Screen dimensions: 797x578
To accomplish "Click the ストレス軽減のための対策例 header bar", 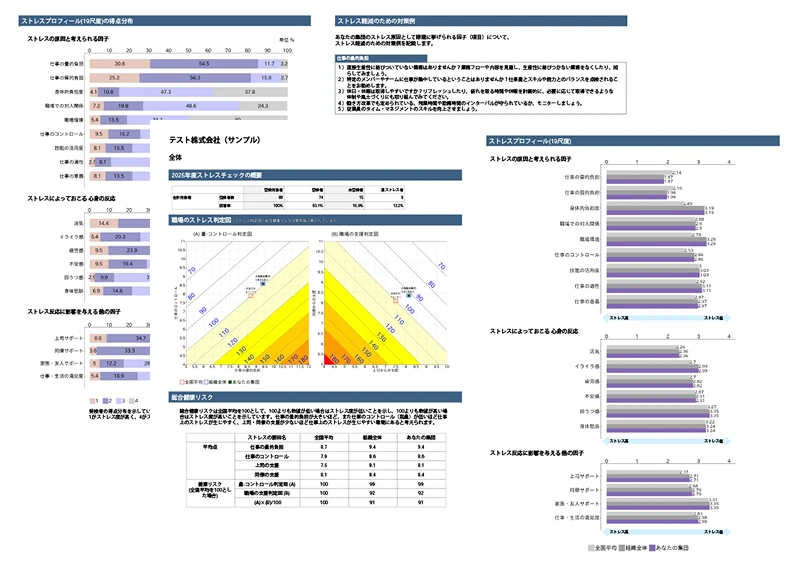I will coord(481,21).
